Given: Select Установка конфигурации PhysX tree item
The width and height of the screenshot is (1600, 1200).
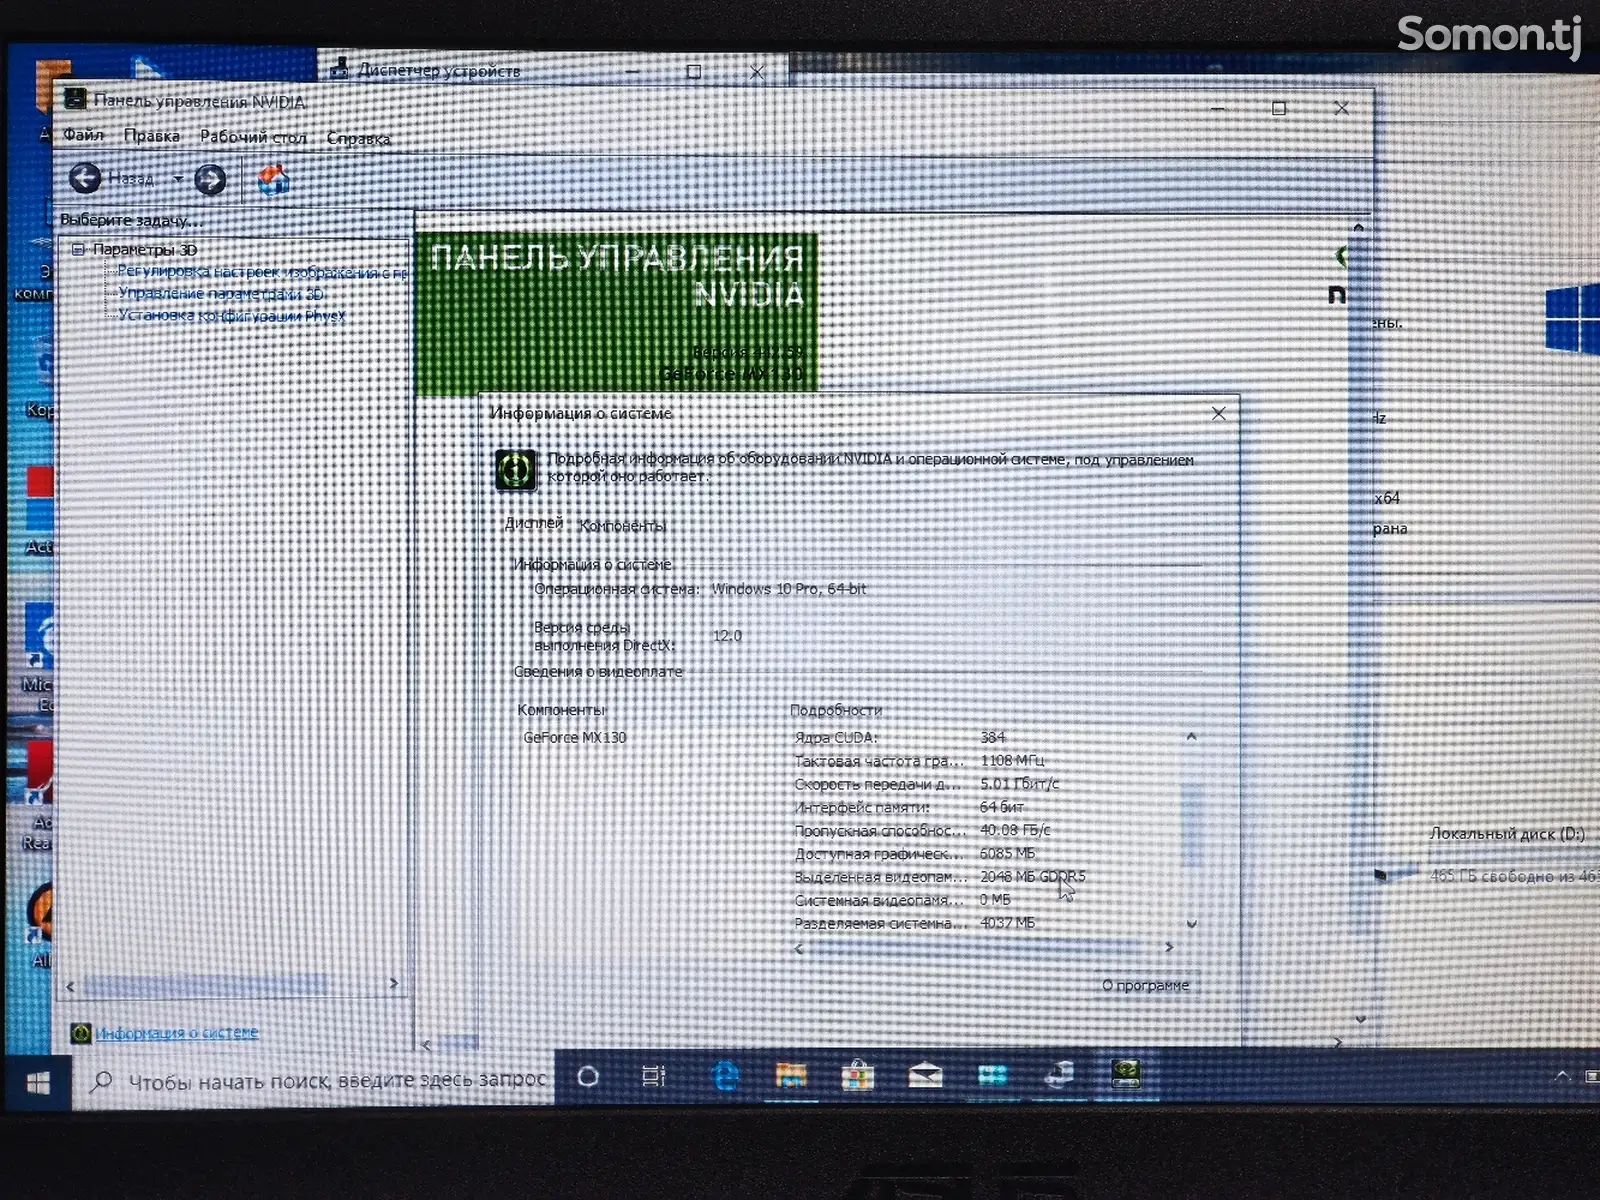Looking at the screenshot, I should click(x=232, y=315).
